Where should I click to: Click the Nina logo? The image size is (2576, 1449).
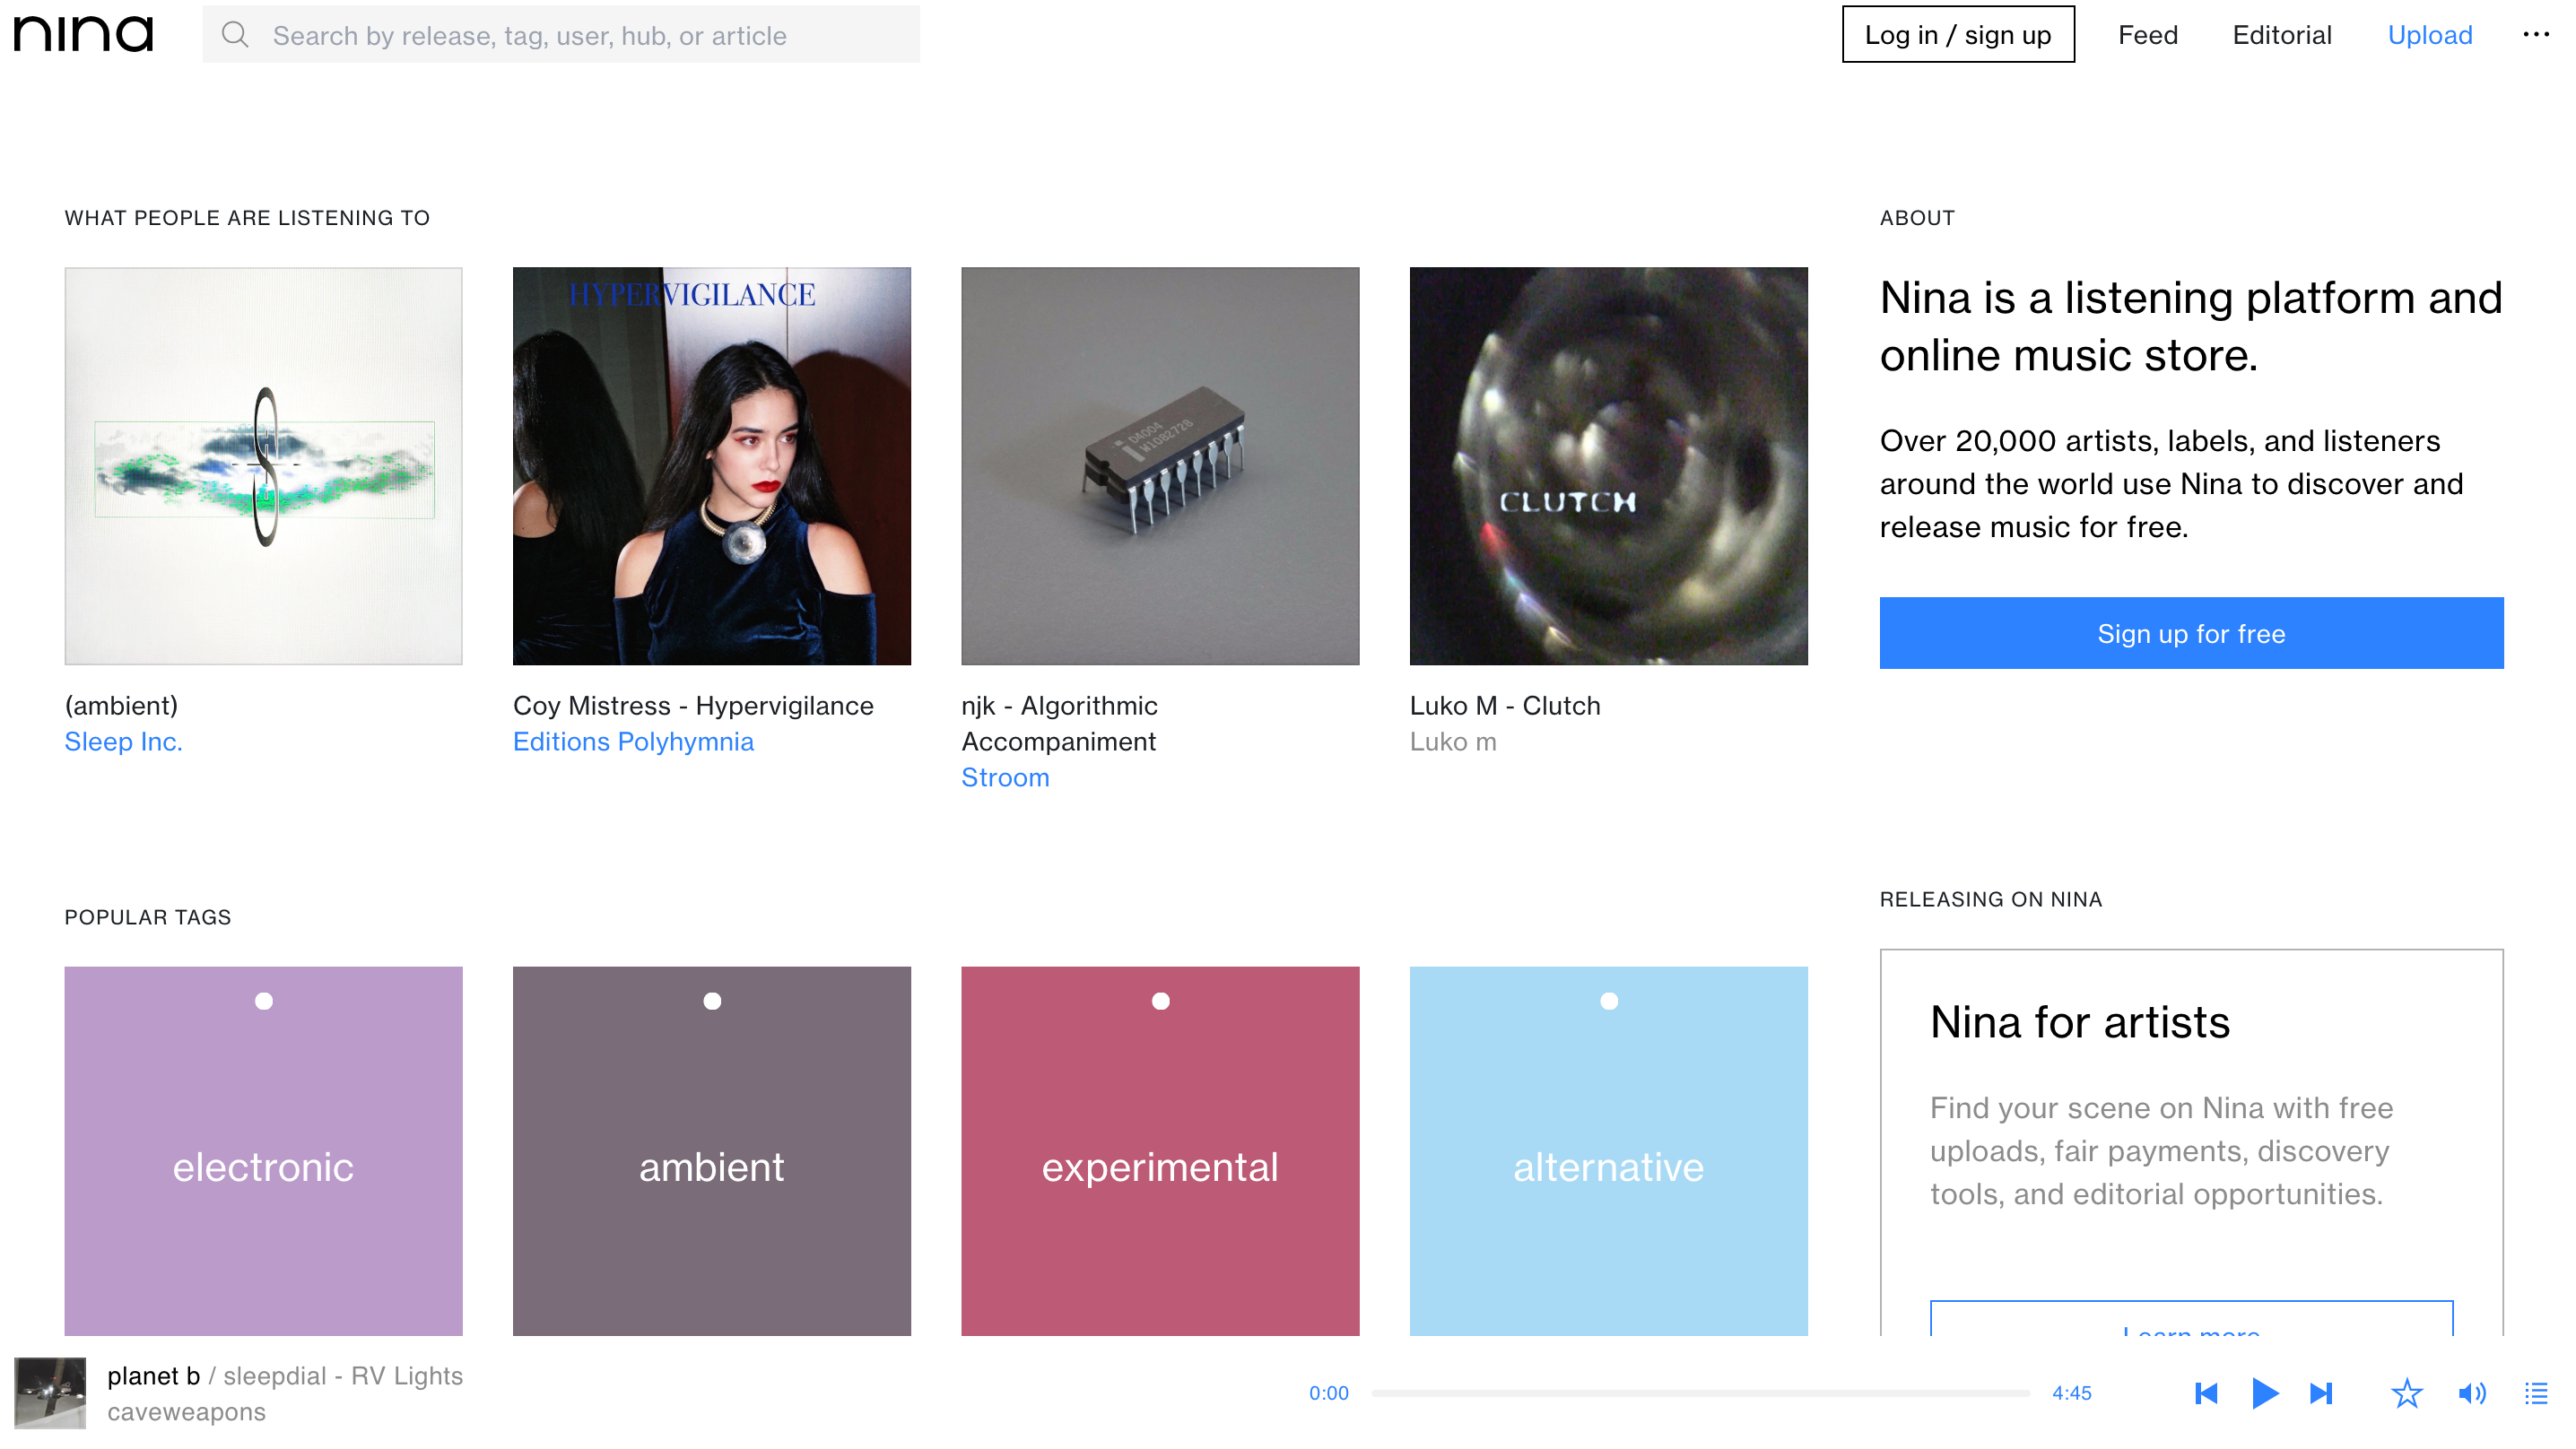coord(83,34)
